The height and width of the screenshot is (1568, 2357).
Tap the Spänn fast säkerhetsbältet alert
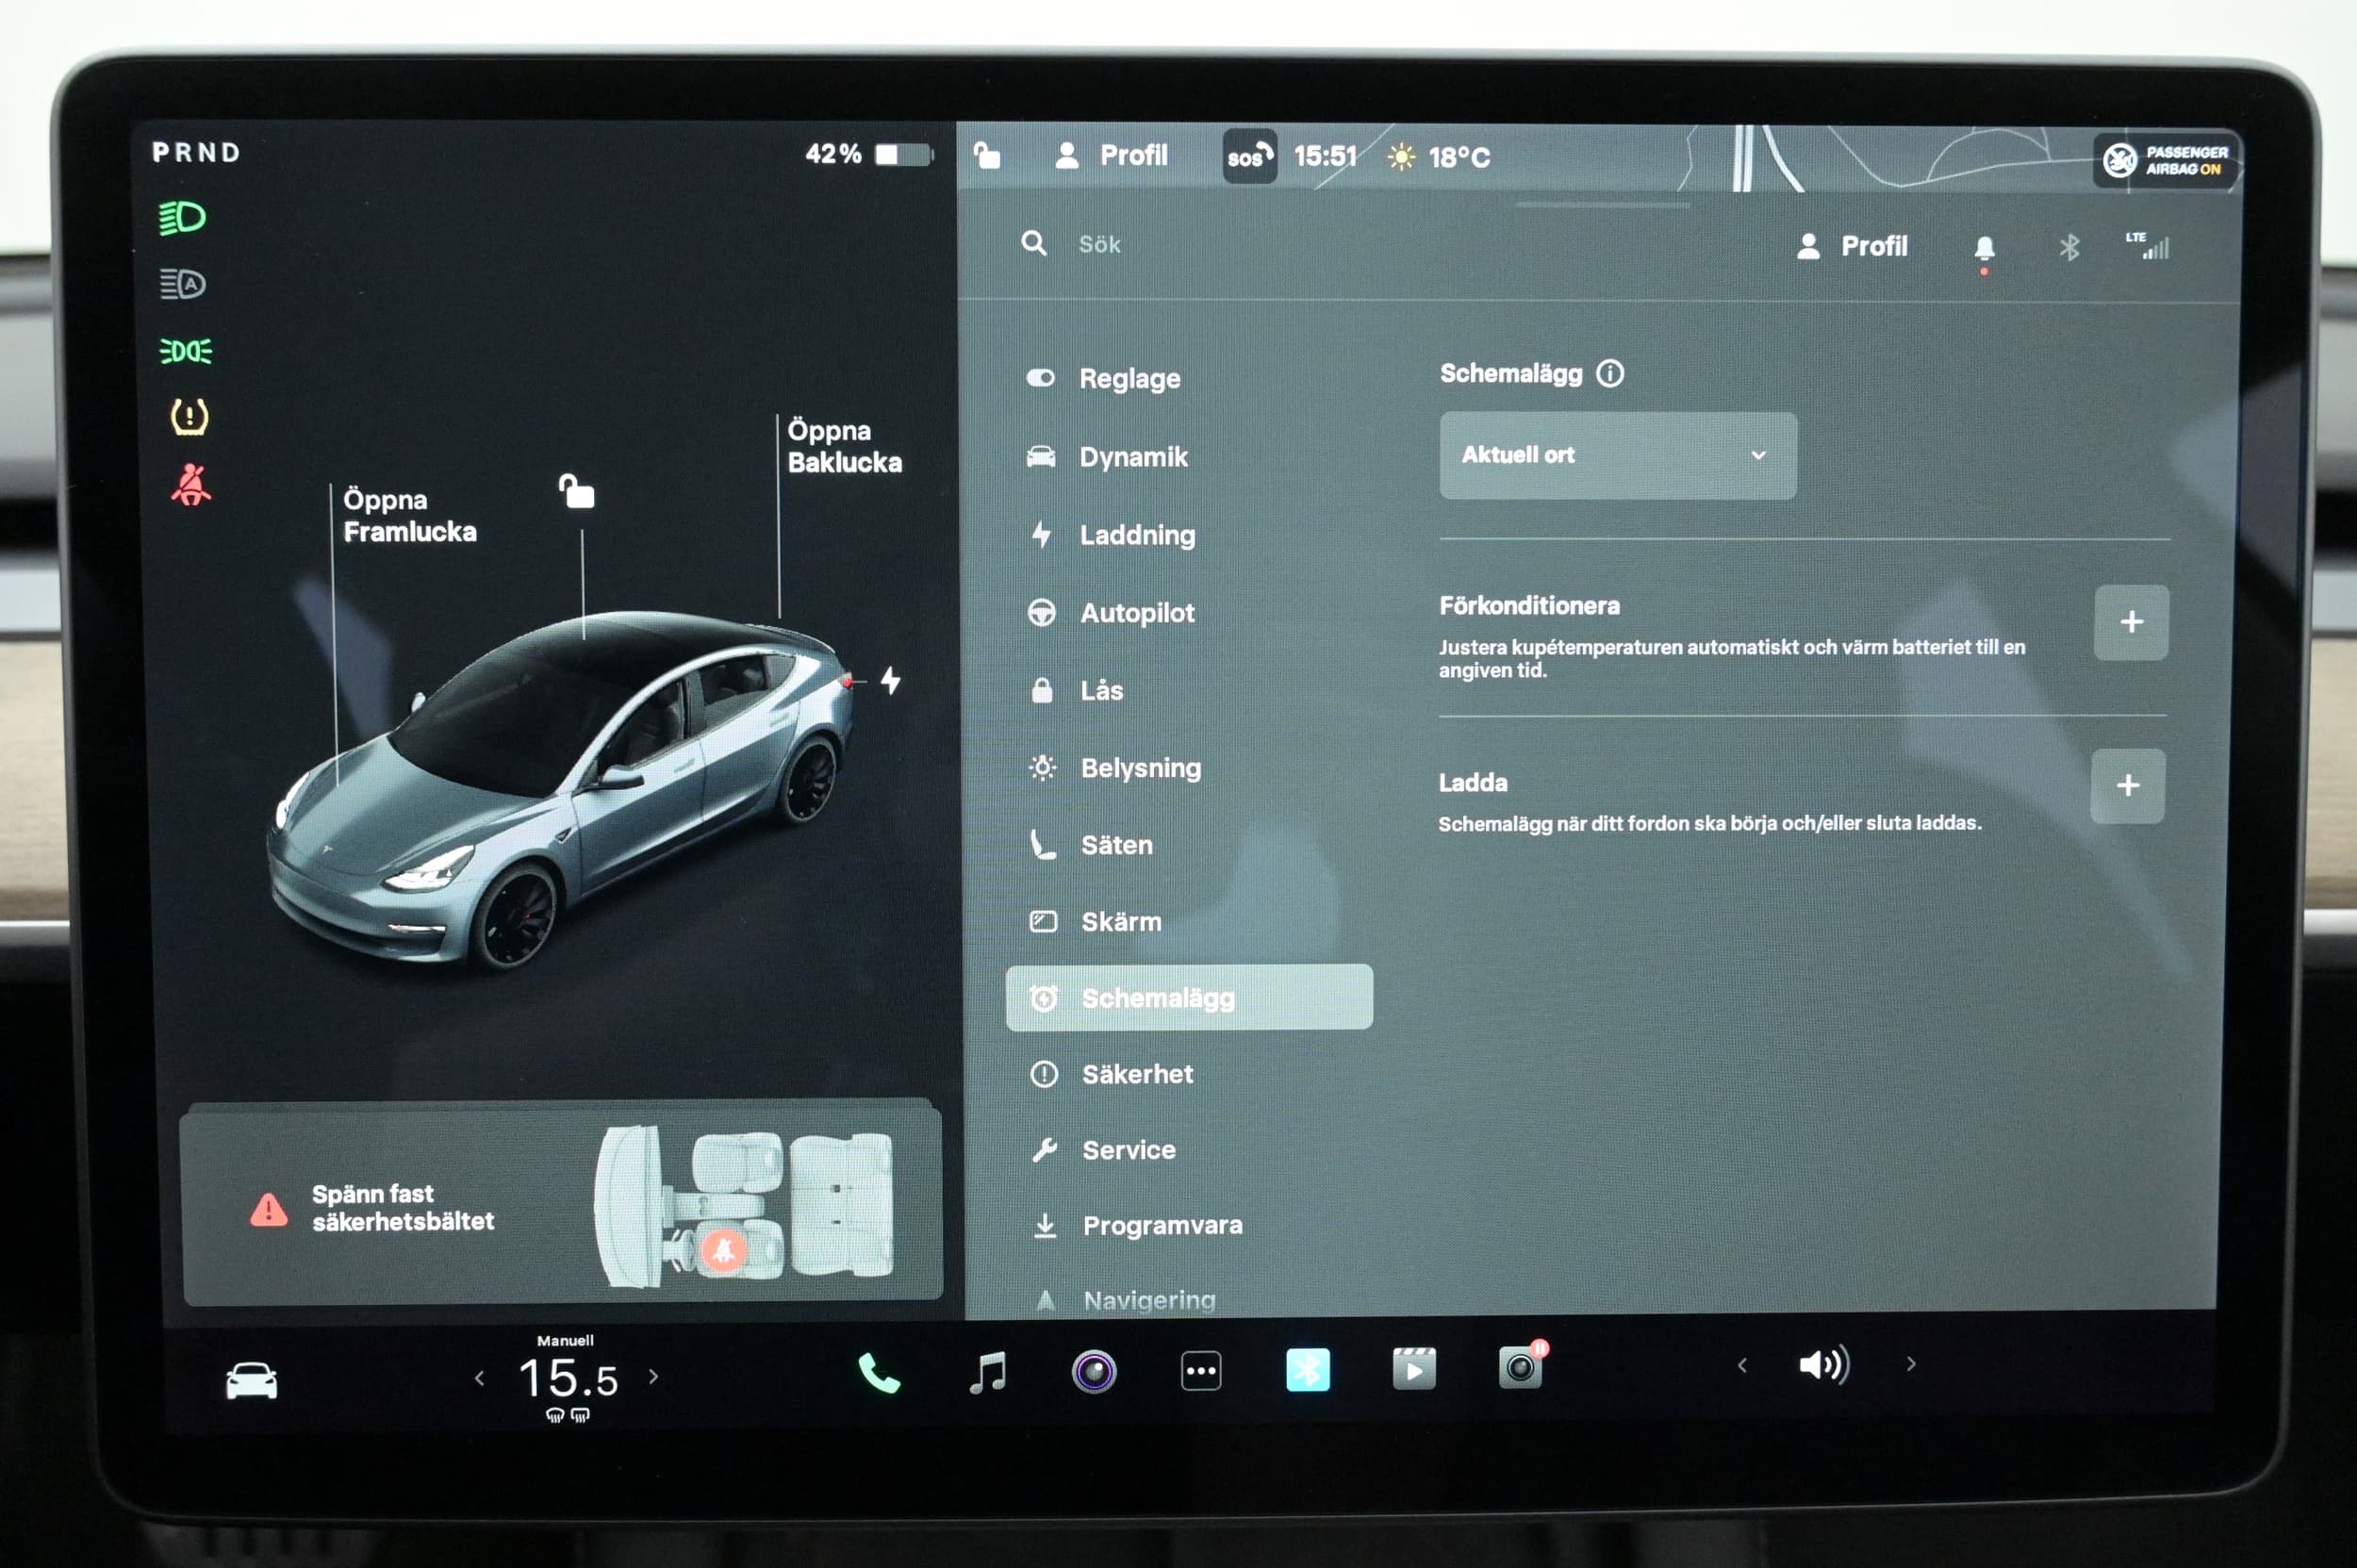tap(563, 1204)
